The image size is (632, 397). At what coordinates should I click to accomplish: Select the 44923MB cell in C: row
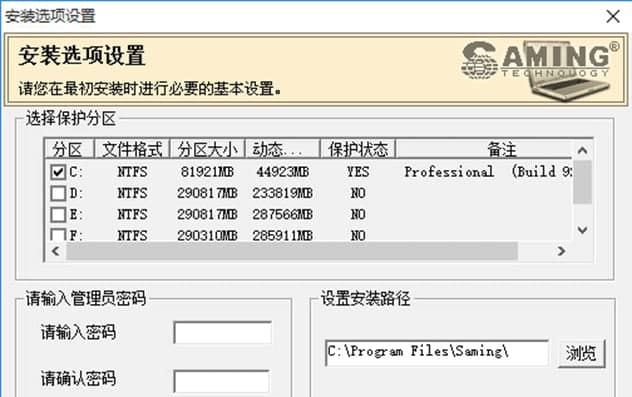pos(283,172)
